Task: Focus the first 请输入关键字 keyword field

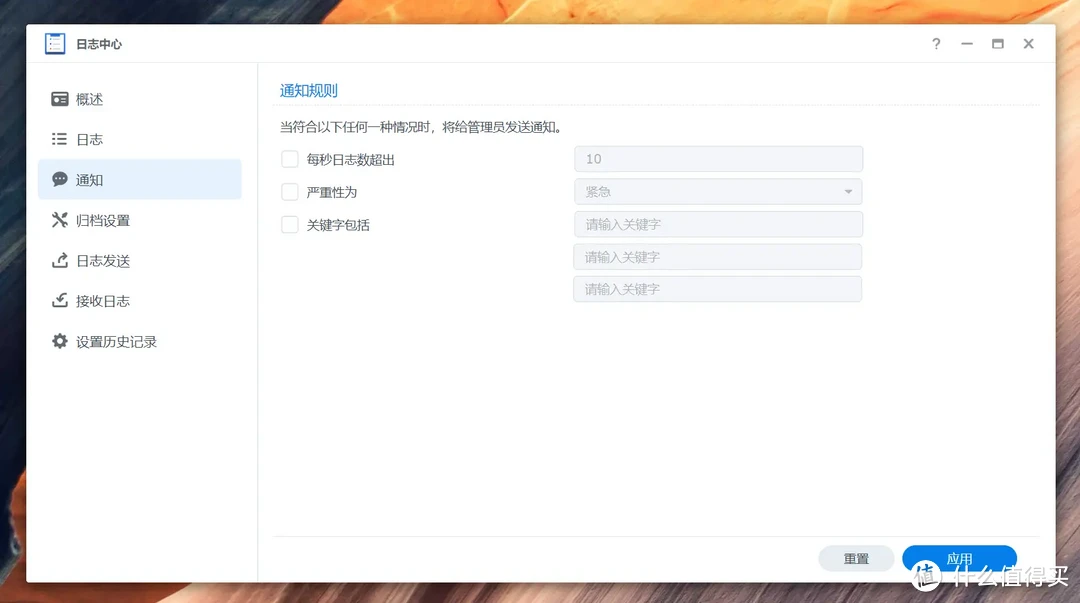Action: [718, 225]
